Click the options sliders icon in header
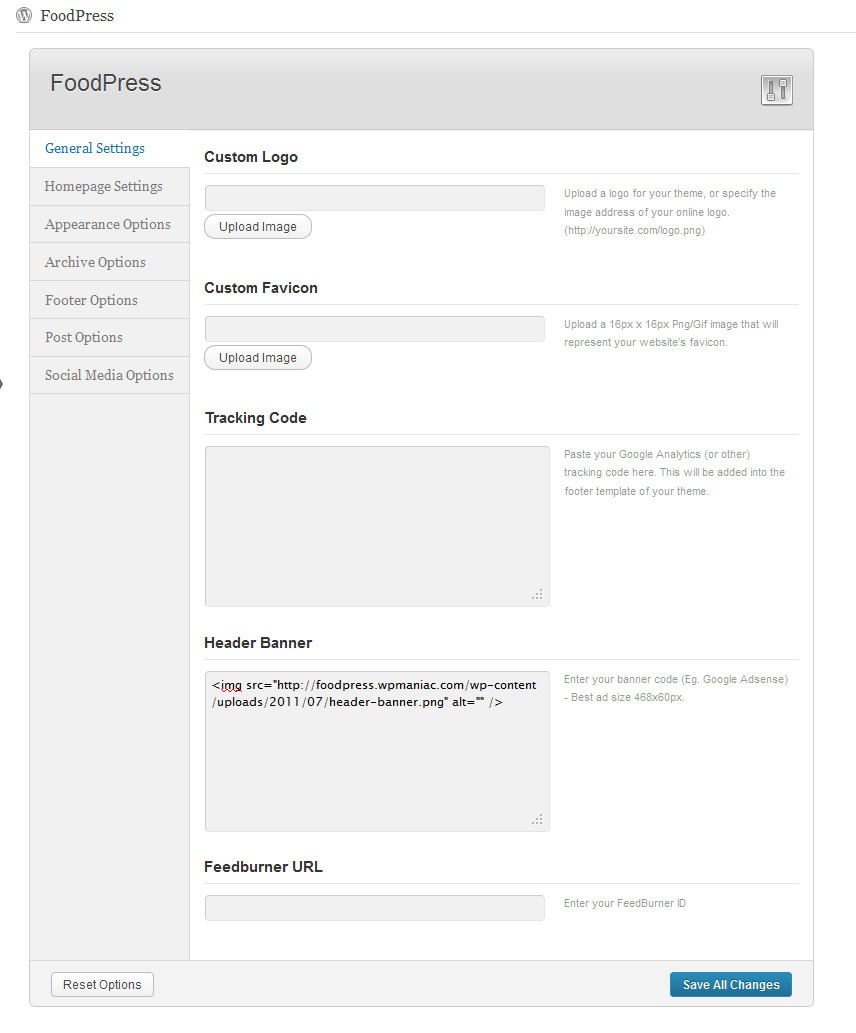The width and height of the screenshot is (856, 1033). 776,90
